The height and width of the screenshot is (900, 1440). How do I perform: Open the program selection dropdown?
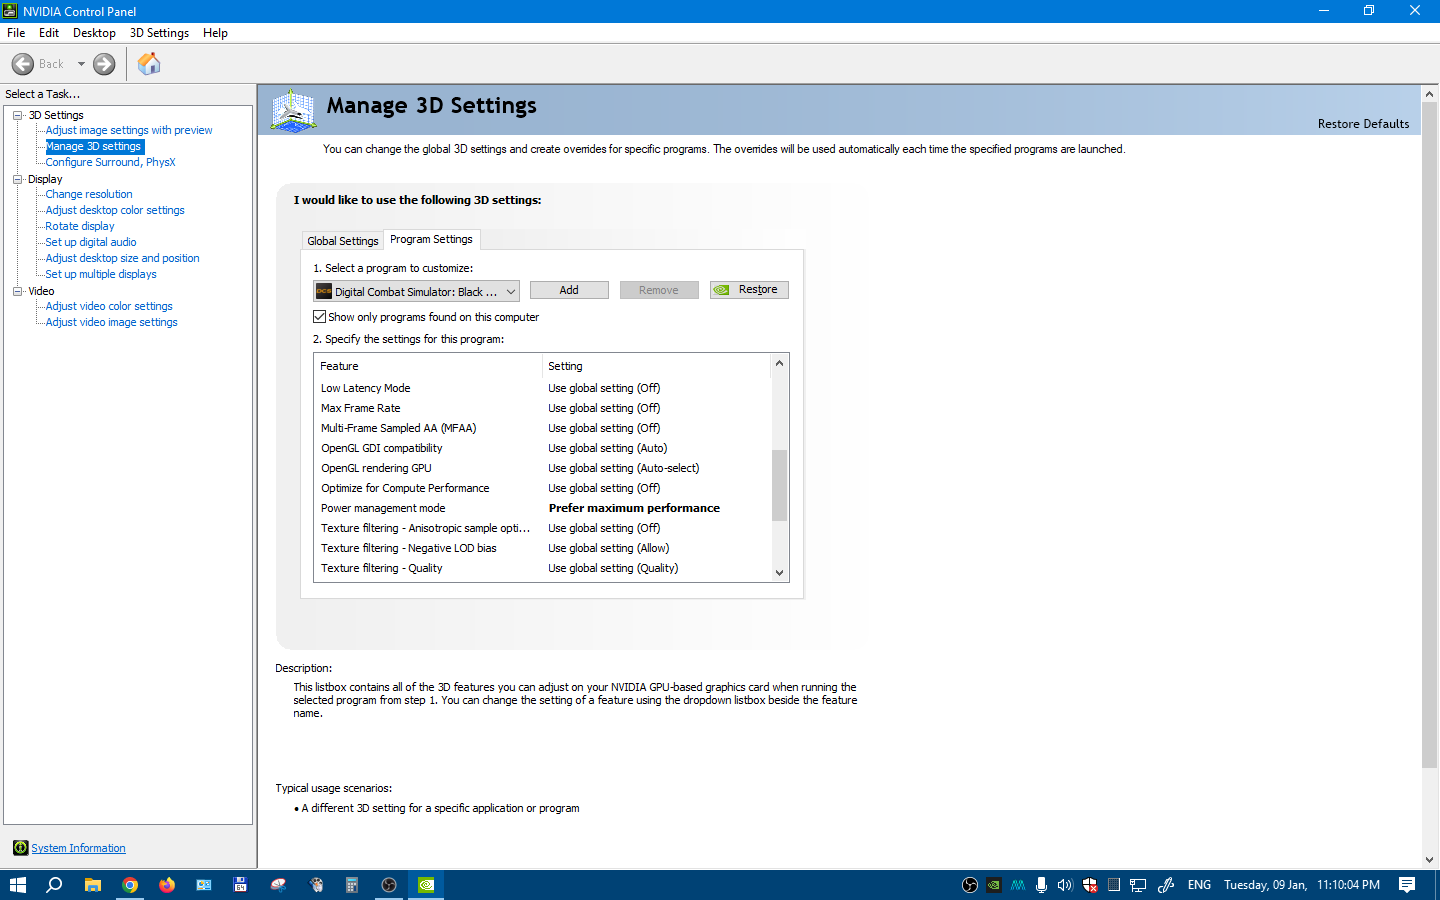[x=416, y=291]
